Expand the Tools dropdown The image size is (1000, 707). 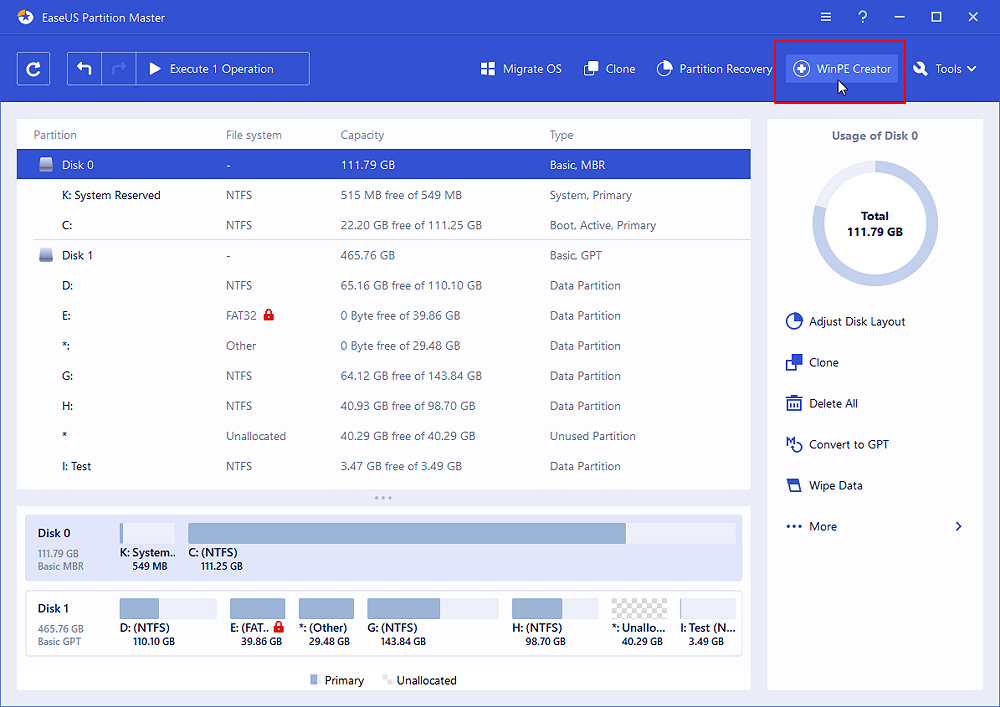(945, 69)
